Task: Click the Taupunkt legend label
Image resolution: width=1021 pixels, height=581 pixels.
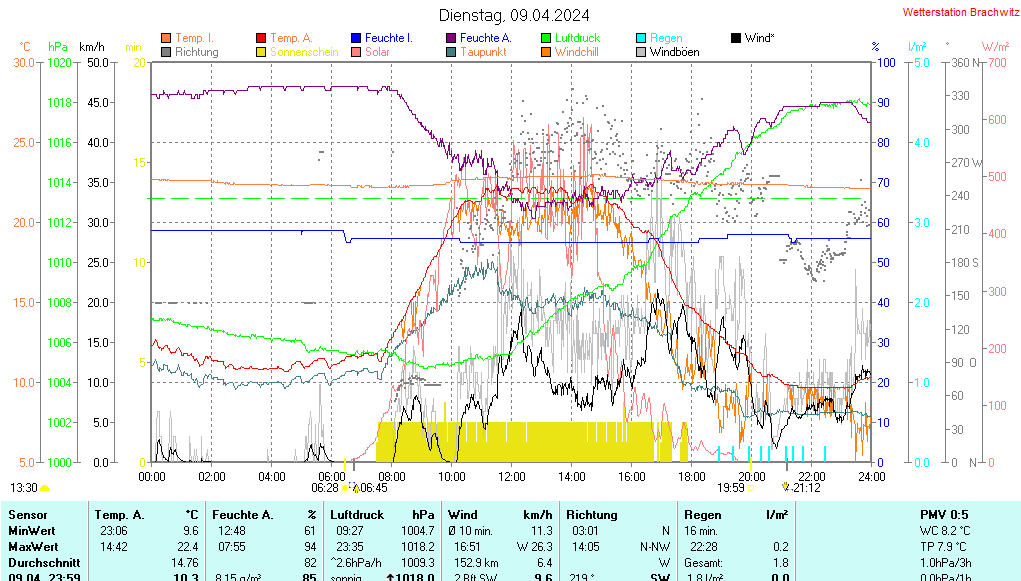Action: tap(483, 52)
